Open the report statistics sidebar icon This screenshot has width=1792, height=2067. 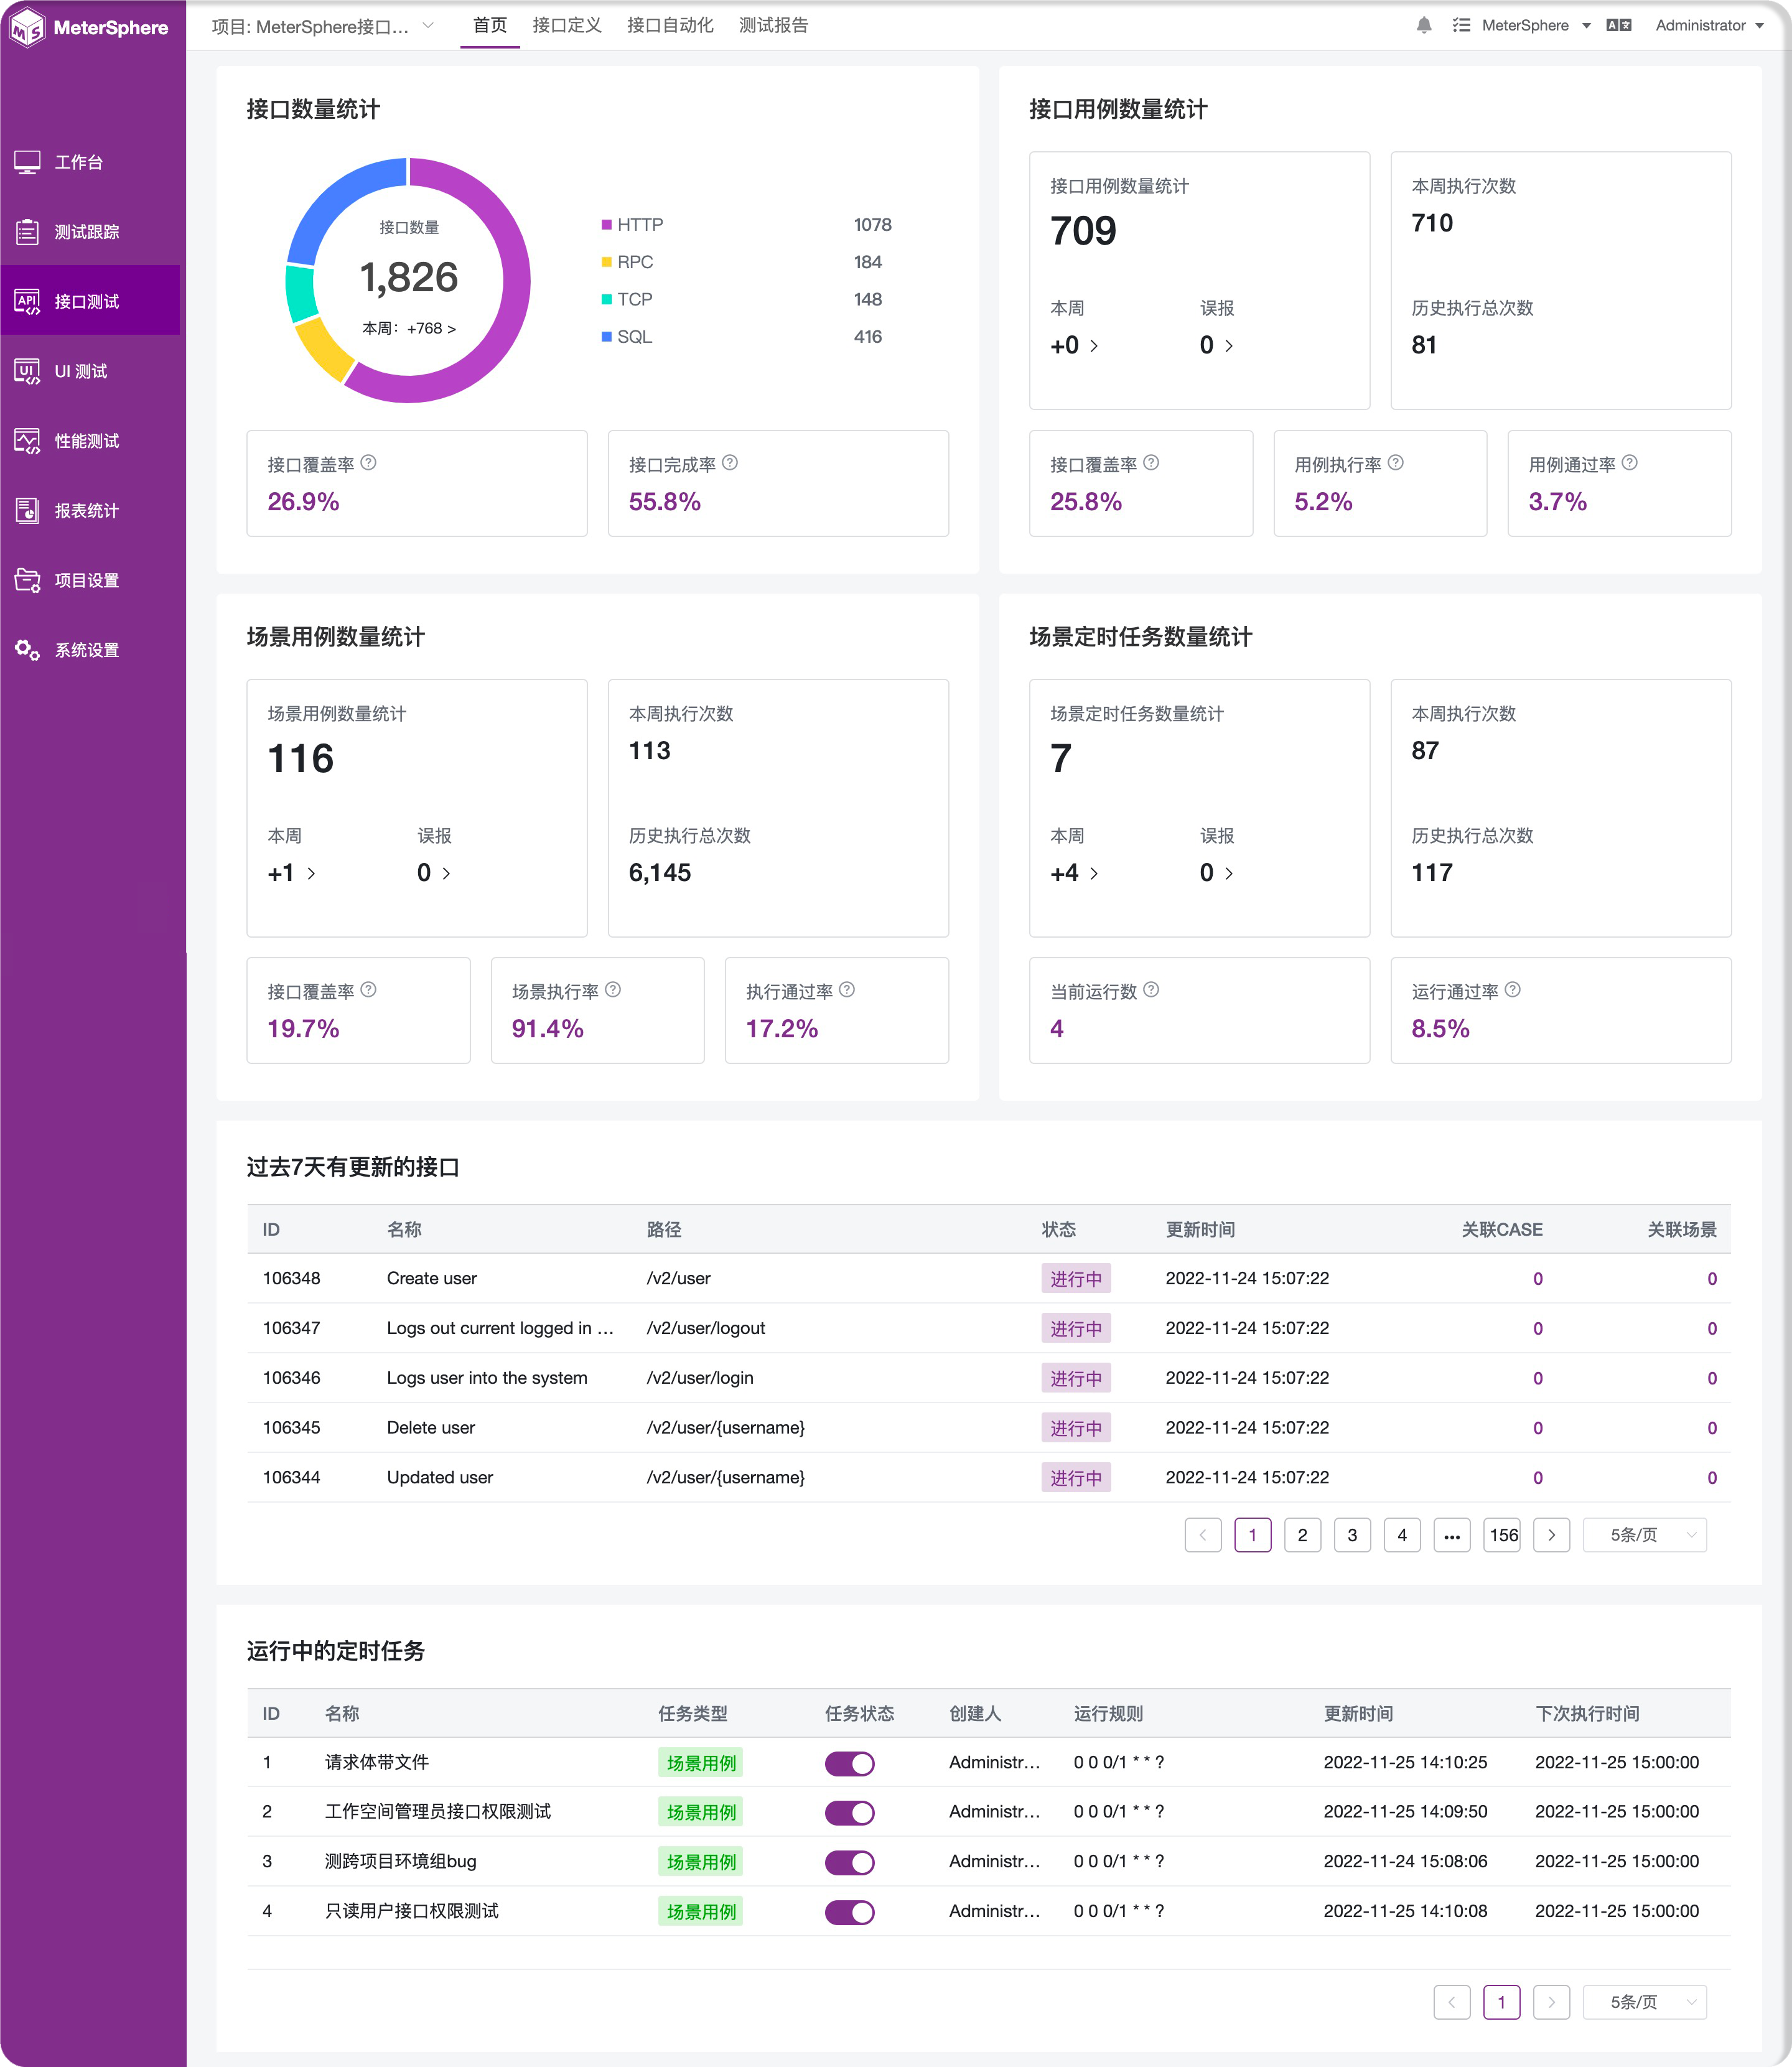coord(27,511)
